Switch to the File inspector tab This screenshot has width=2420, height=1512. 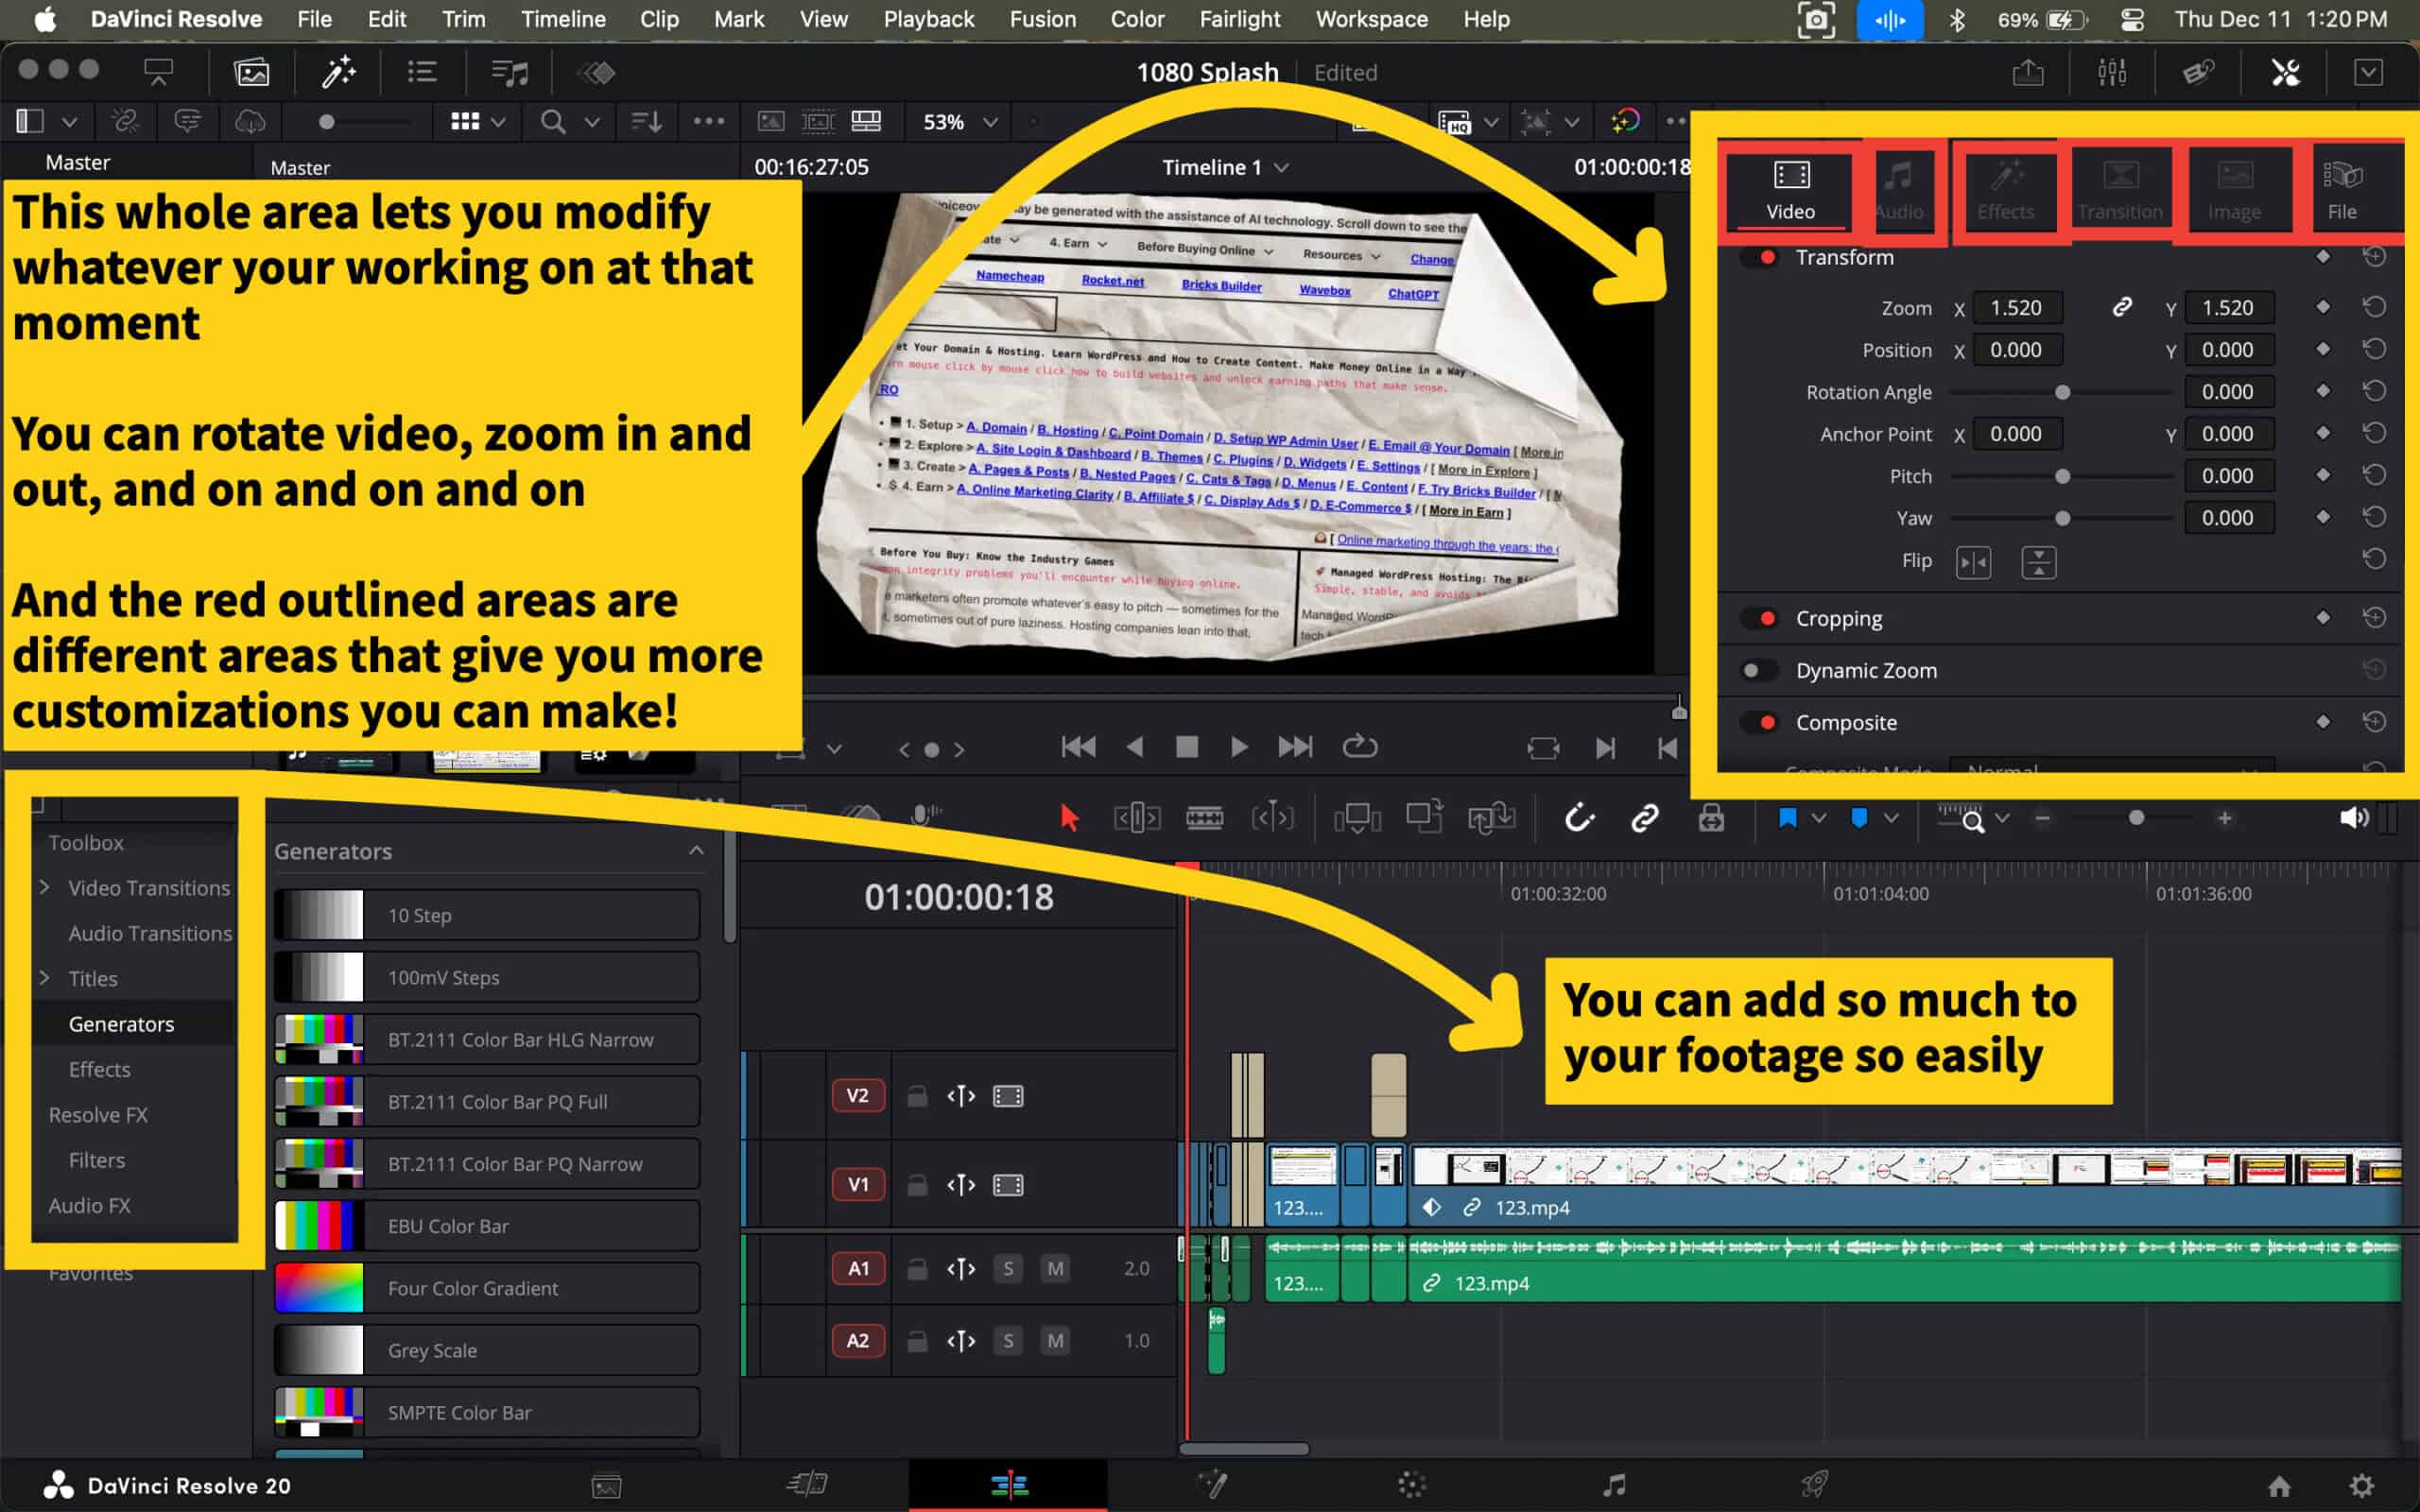tap(2341, 189)
